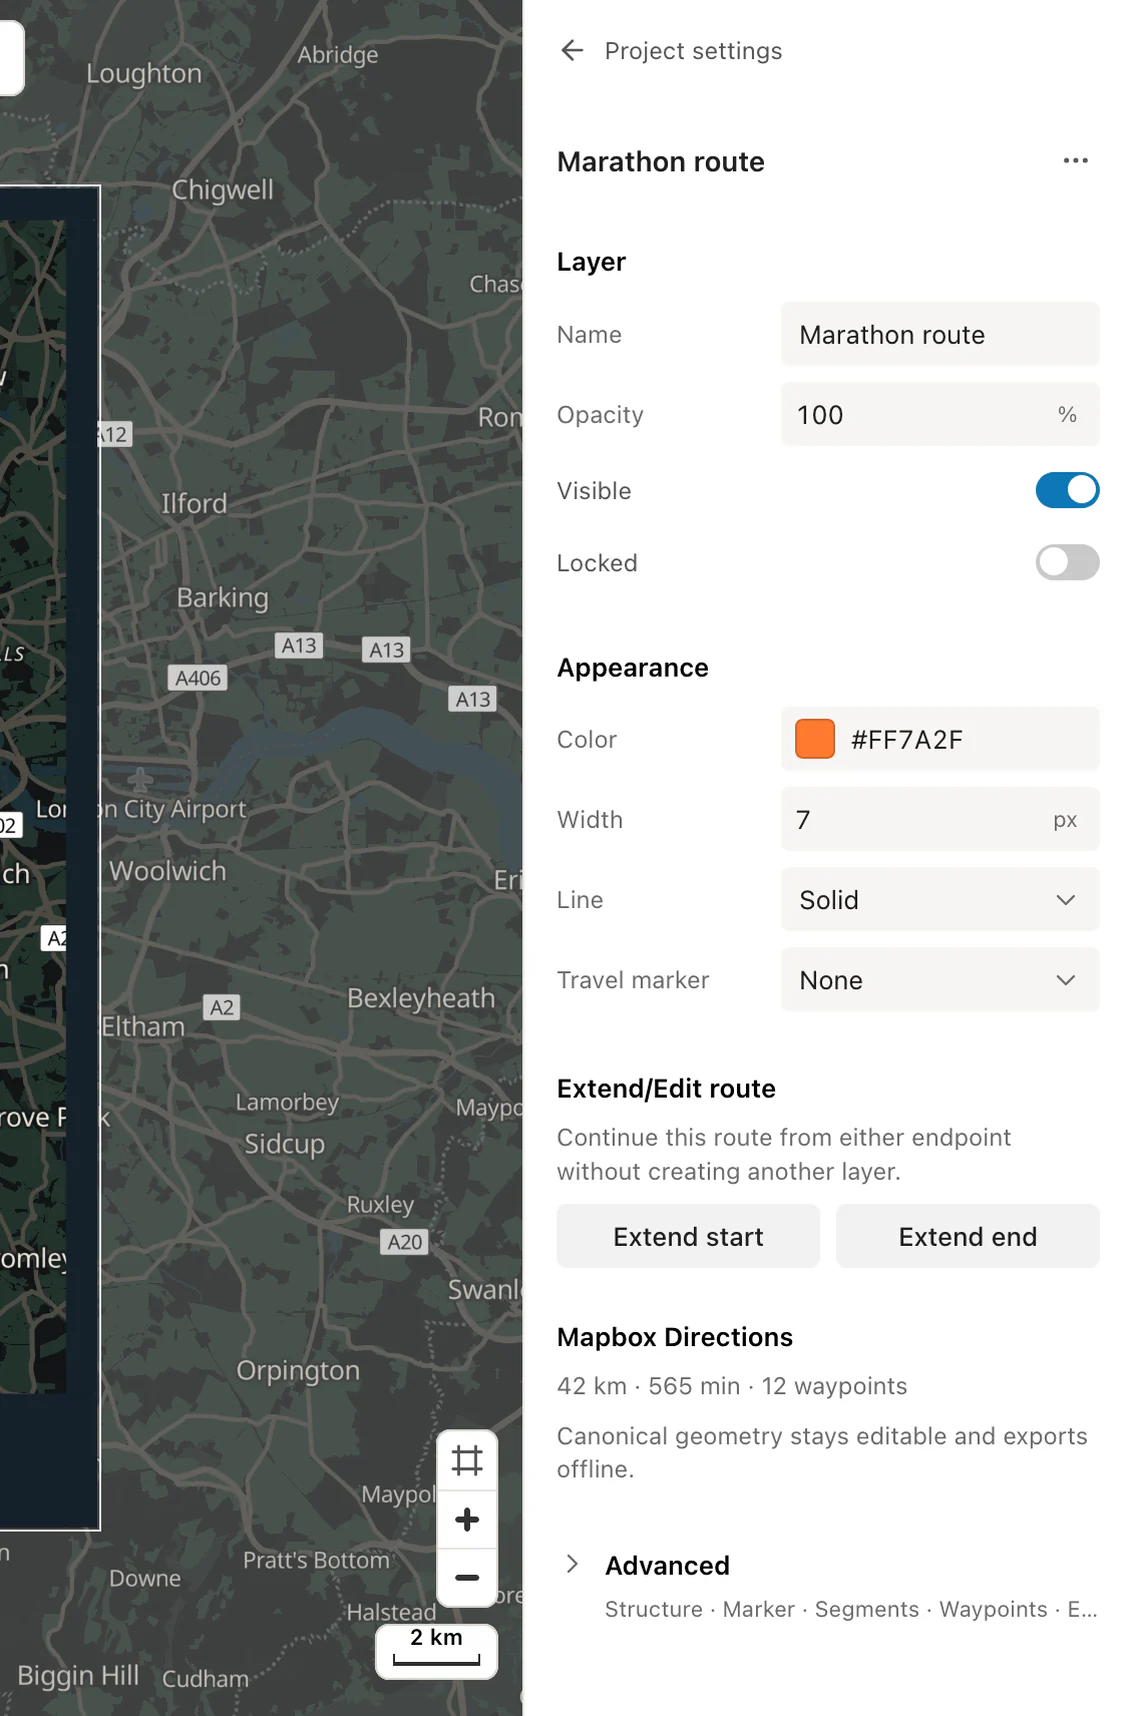This screenshot has height=1716, width=1130.
Task: Click the A2 road badge near Eltham
Action: coord(222,1008)
